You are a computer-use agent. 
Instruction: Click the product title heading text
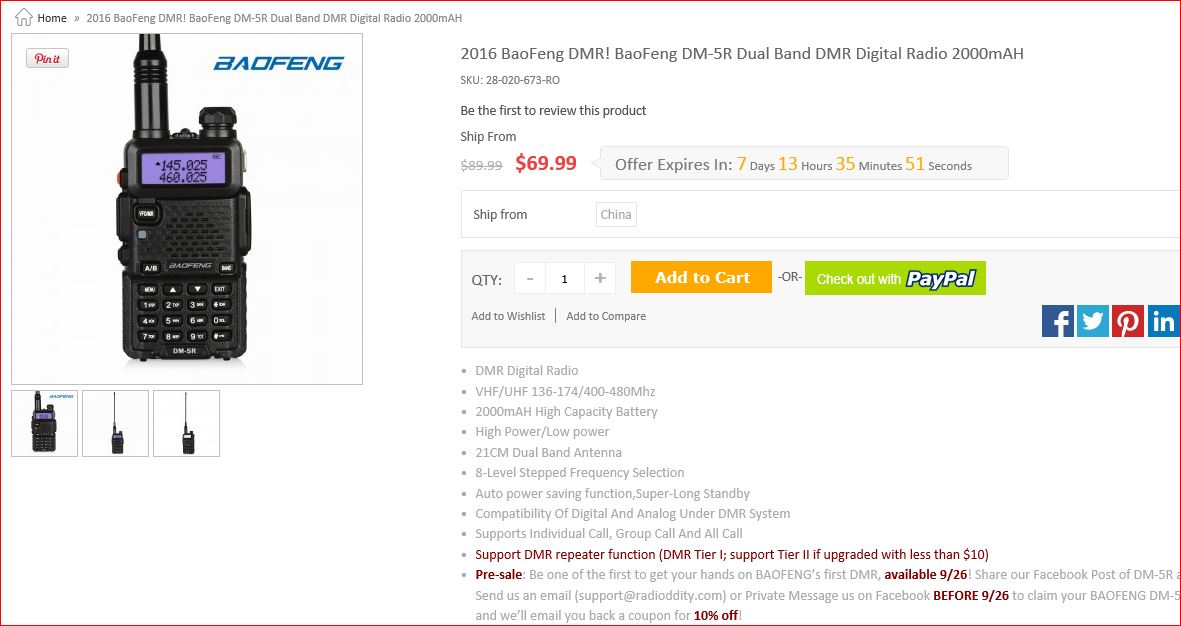coord(742,53)
